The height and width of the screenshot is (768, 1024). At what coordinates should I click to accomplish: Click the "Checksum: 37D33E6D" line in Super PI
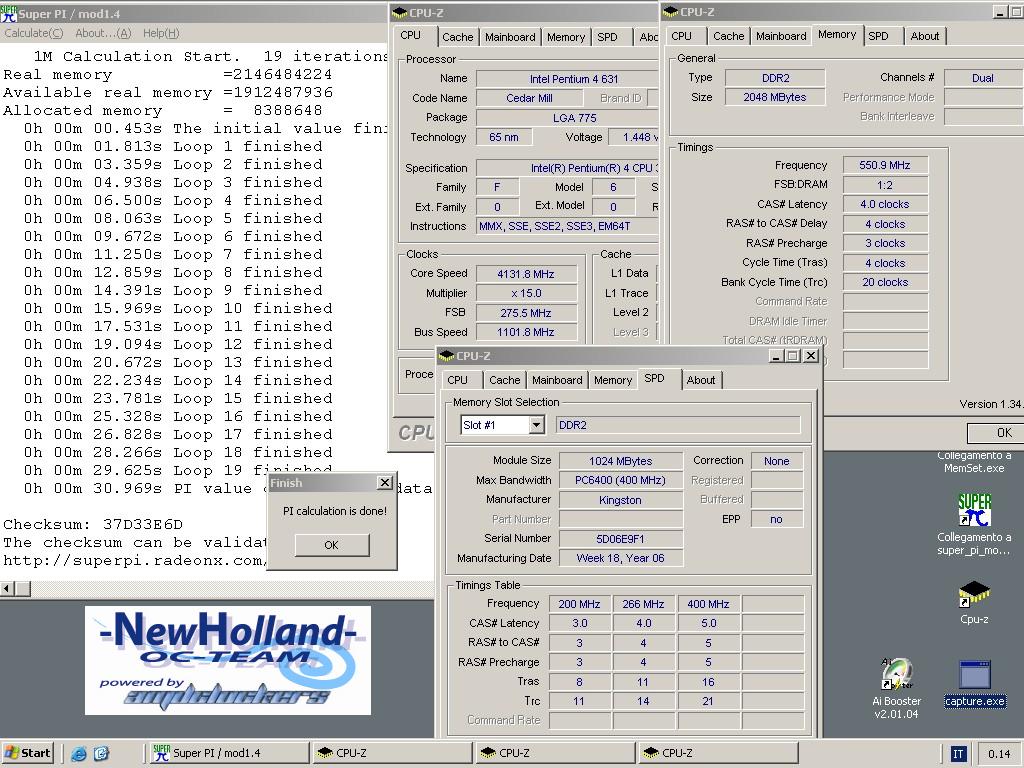(x=93, y=524)
